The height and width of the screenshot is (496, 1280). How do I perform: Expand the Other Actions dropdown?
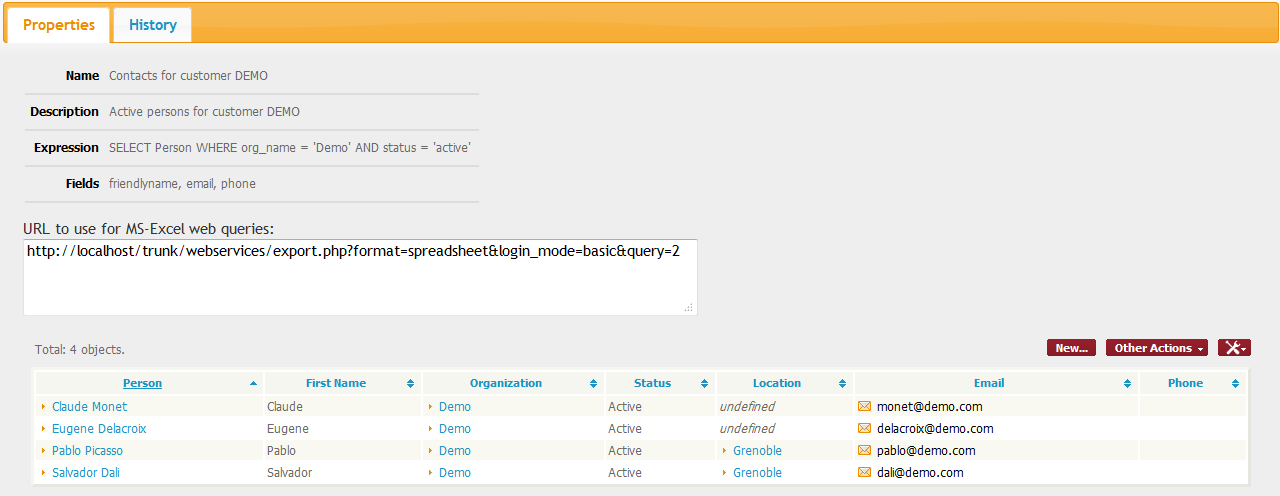[x=1157, y=348]
